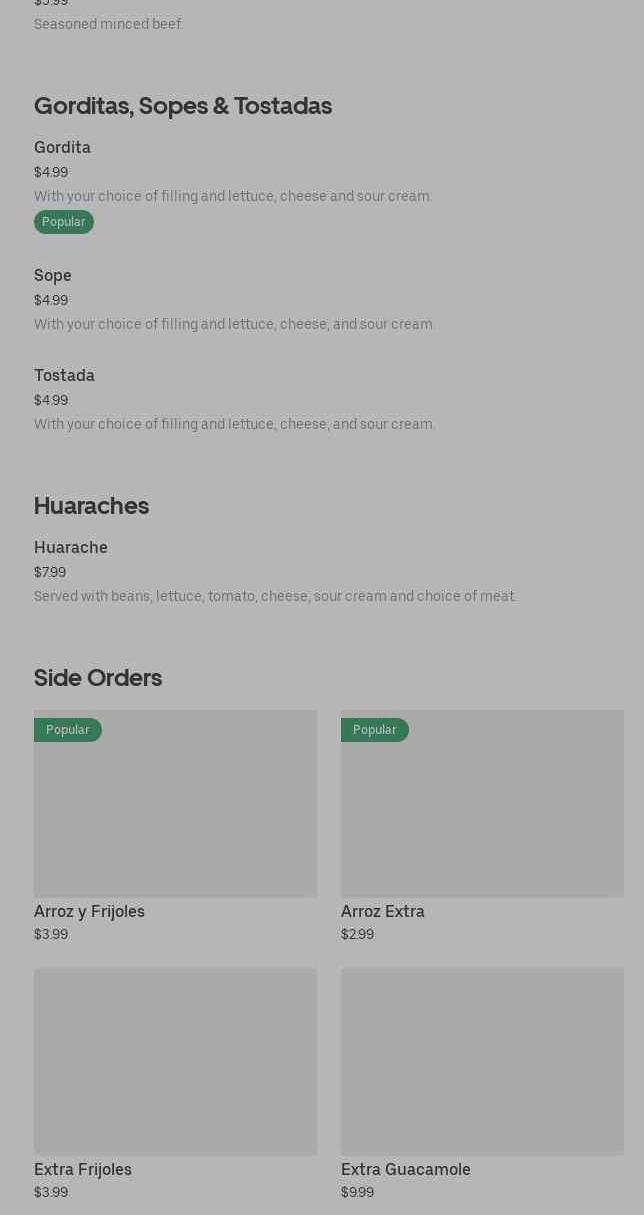
Task: Click the Arroz y Frijoles photo
Action: [x=175, y=815]
